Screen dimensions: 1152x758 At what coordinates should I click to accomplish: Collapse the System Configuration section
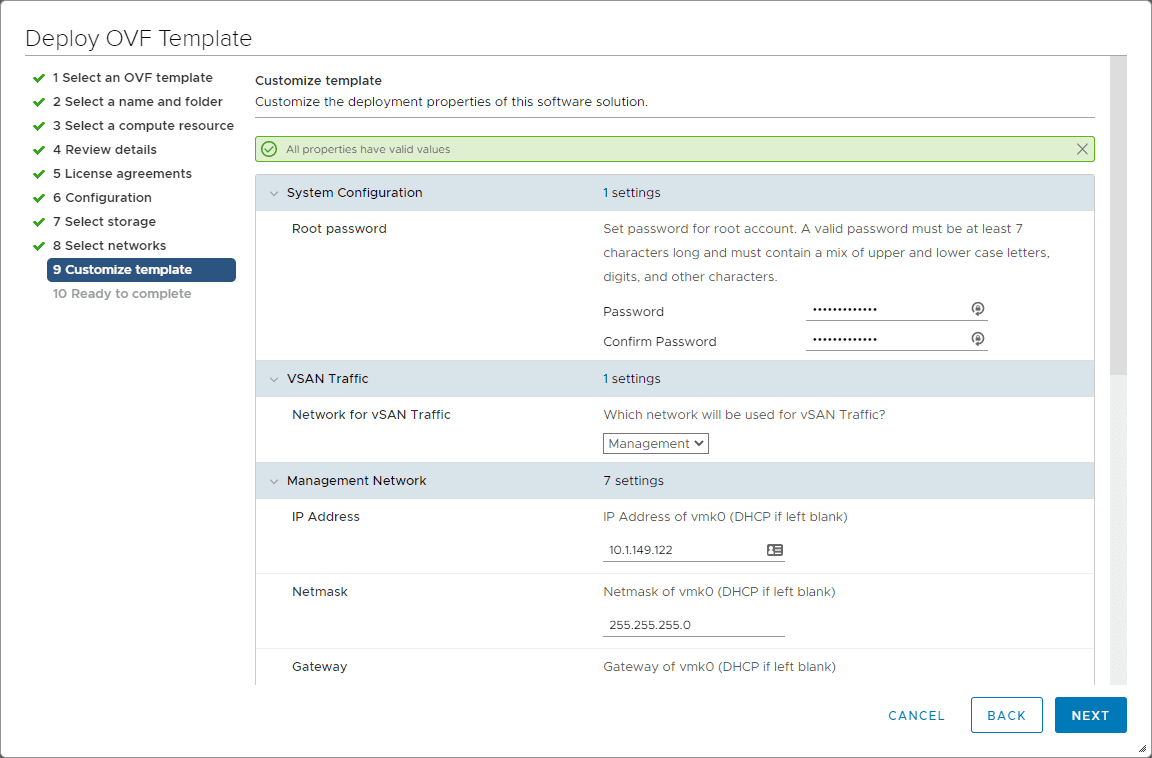[x=274, y=193]
